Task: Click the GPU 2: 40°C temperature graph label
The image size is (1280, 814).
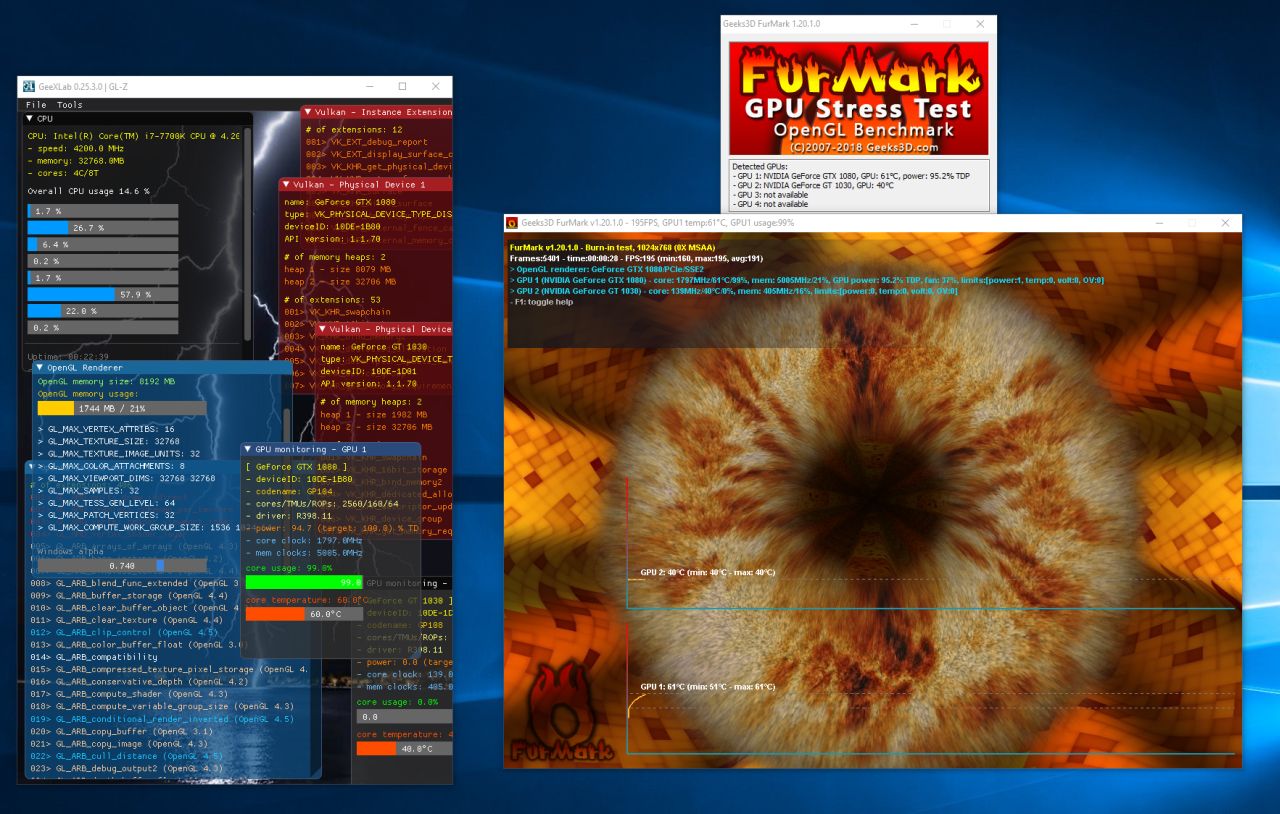Action: (x=707, y=573)
